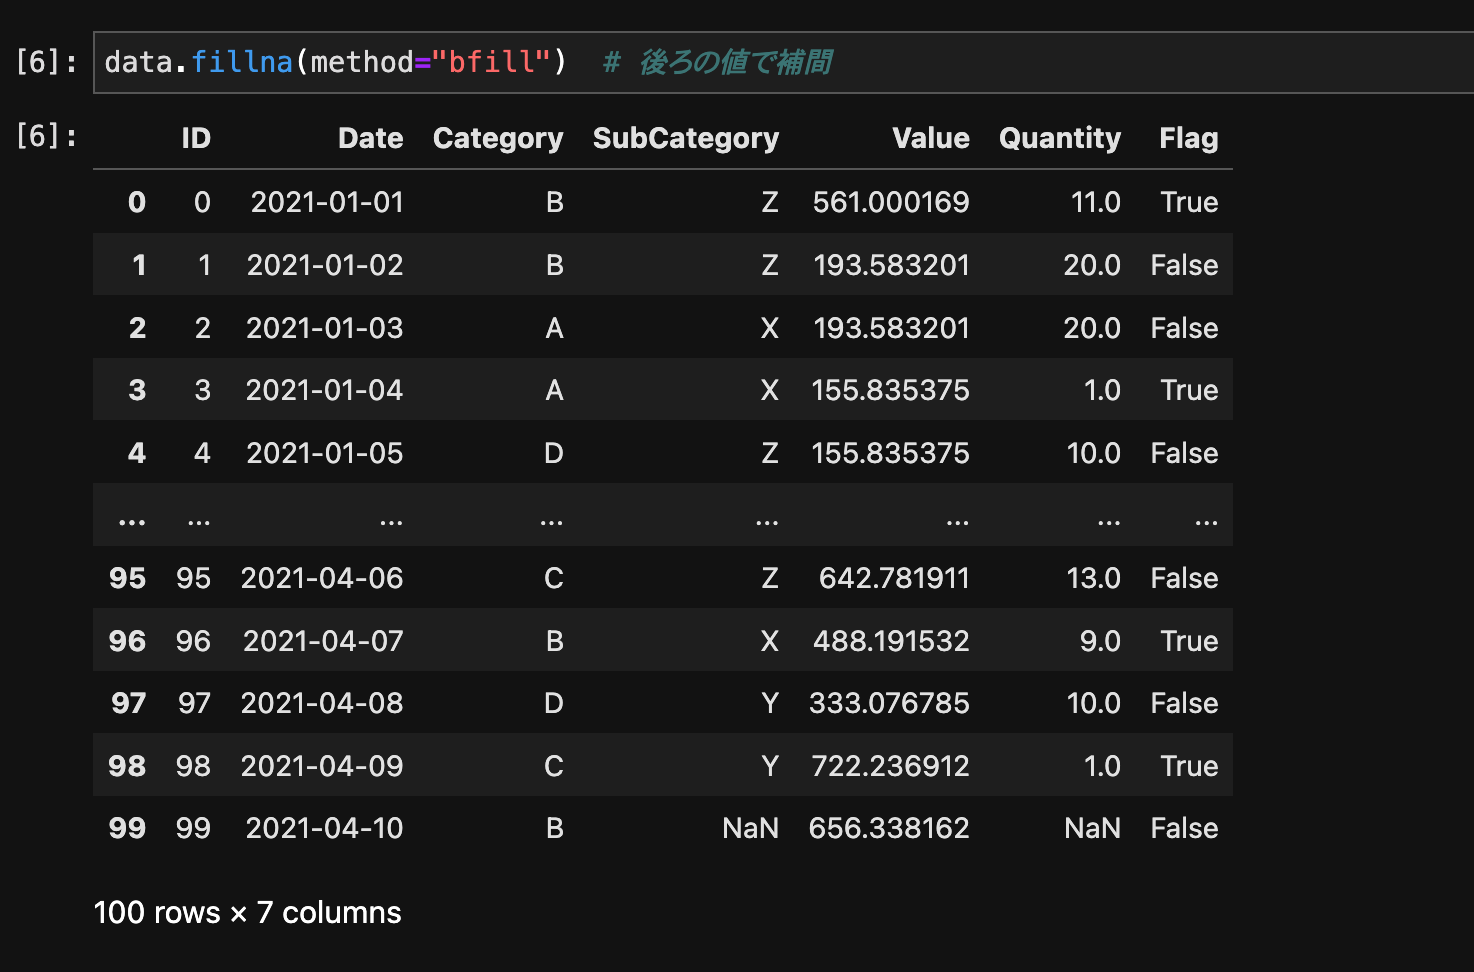Click the value 722.236912

click(891, 766)
